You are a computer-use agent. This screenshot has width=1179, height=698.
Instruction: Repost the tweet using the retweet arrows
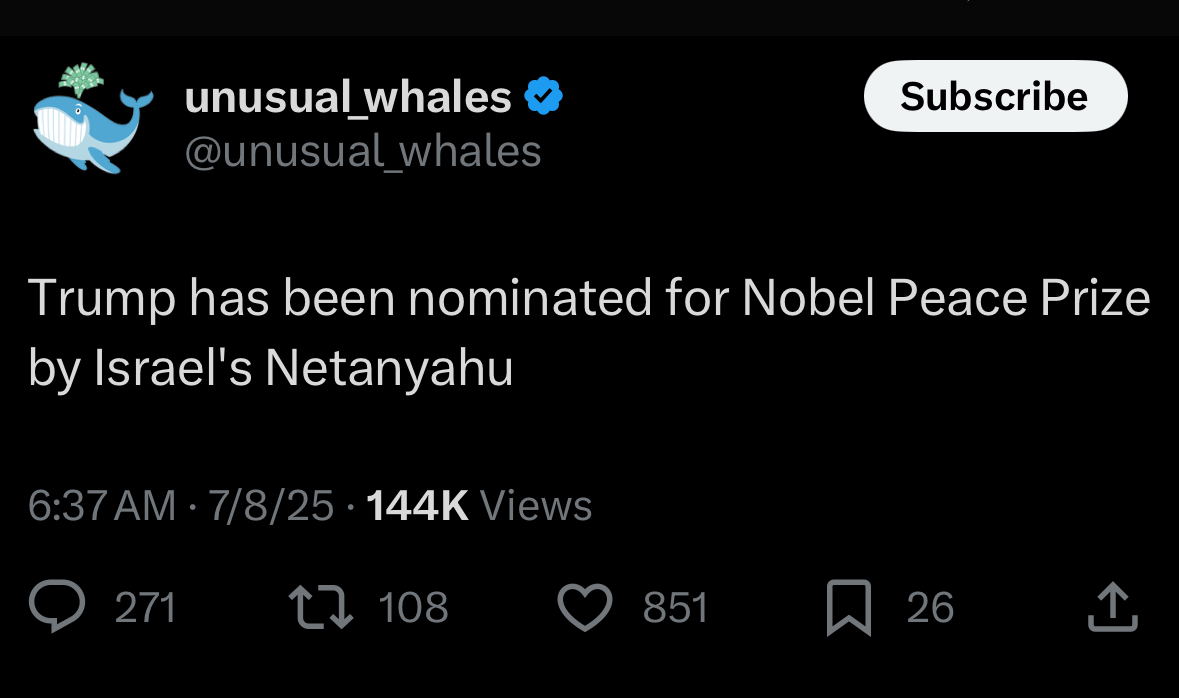click(321, 607)
